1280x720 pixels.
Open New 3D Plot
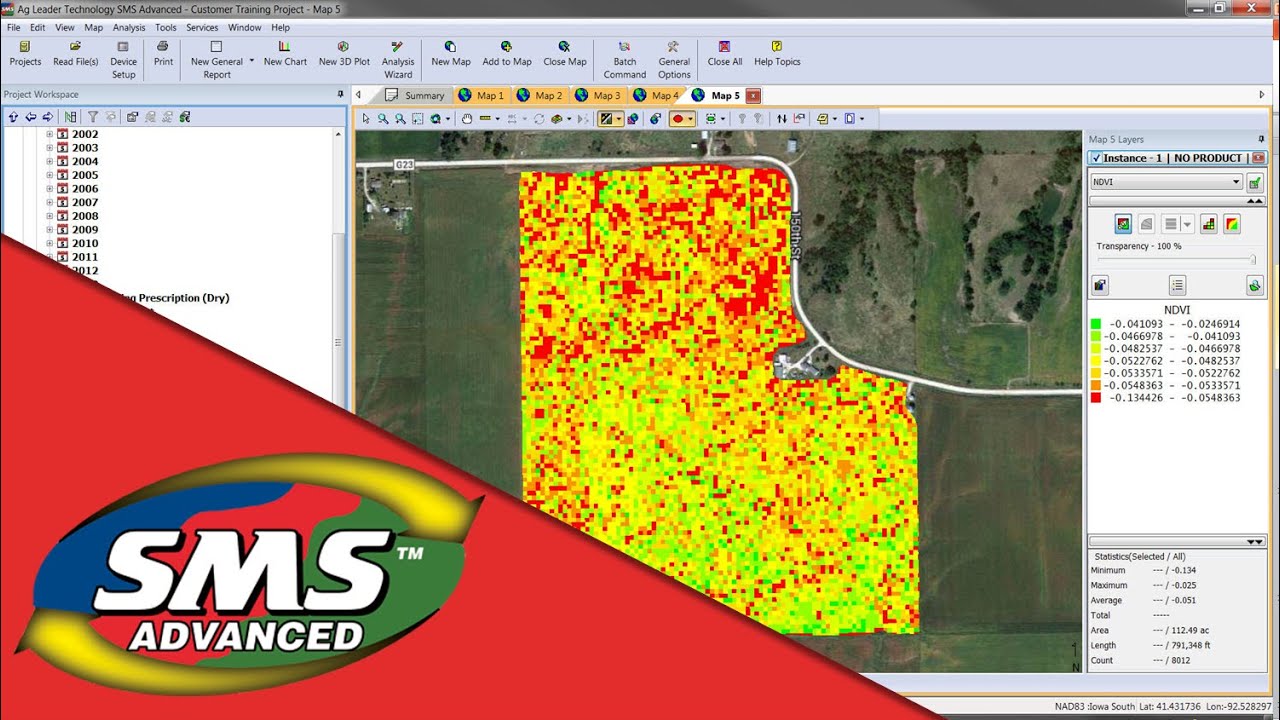(344, 54)
